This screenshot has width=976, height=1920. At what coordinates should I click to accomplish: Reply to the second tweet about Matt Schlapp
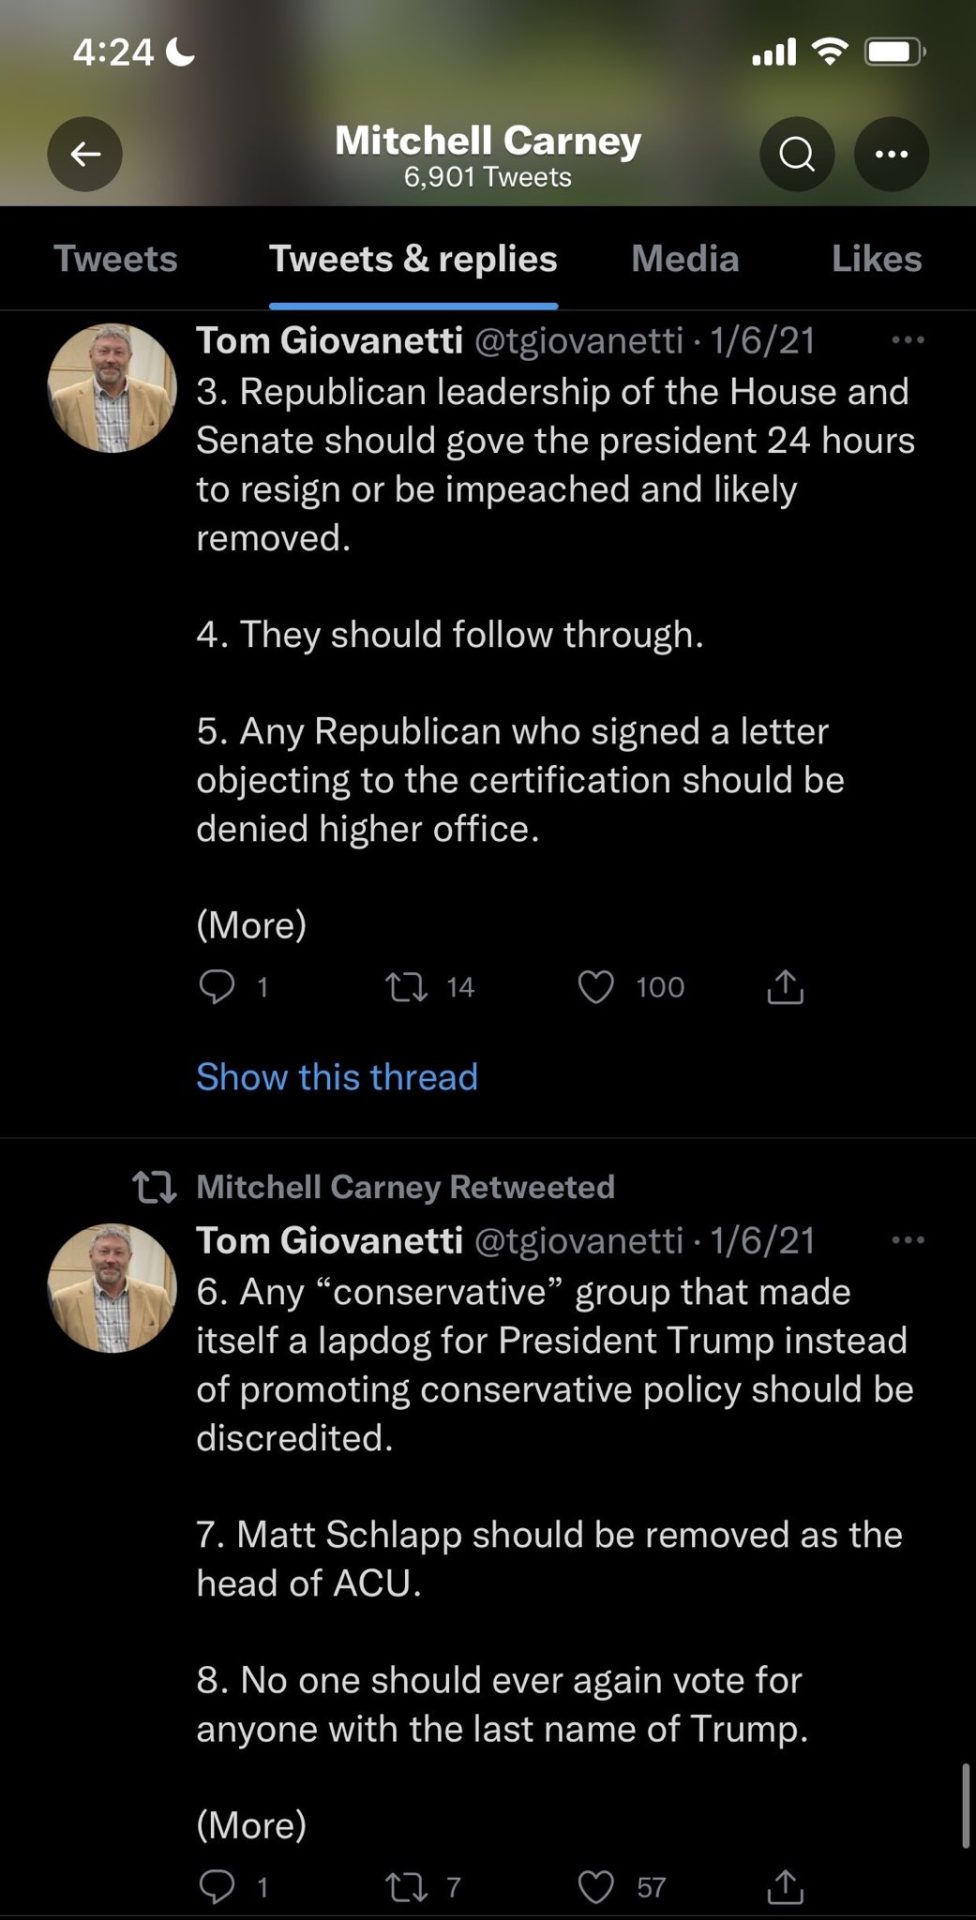point(217,1887)
